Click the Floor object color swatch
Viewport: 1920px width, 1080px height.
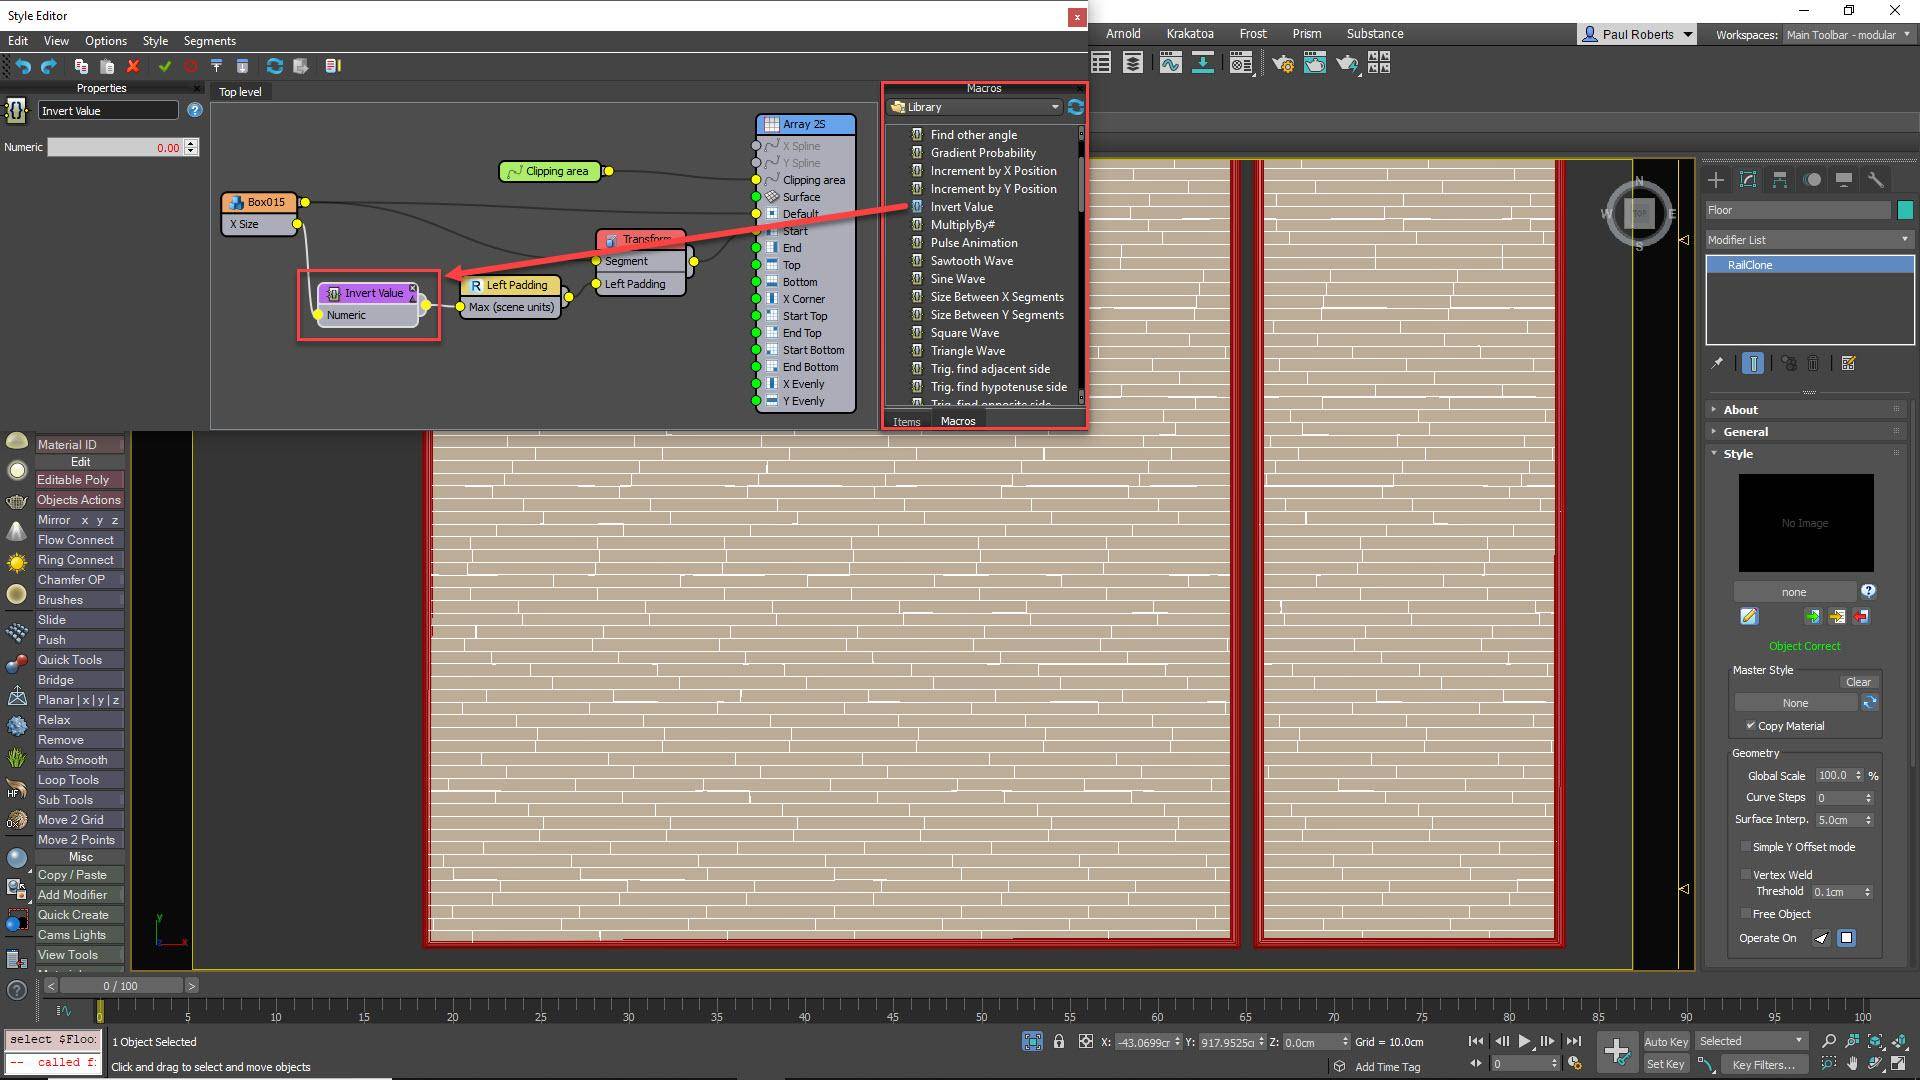1905,210
